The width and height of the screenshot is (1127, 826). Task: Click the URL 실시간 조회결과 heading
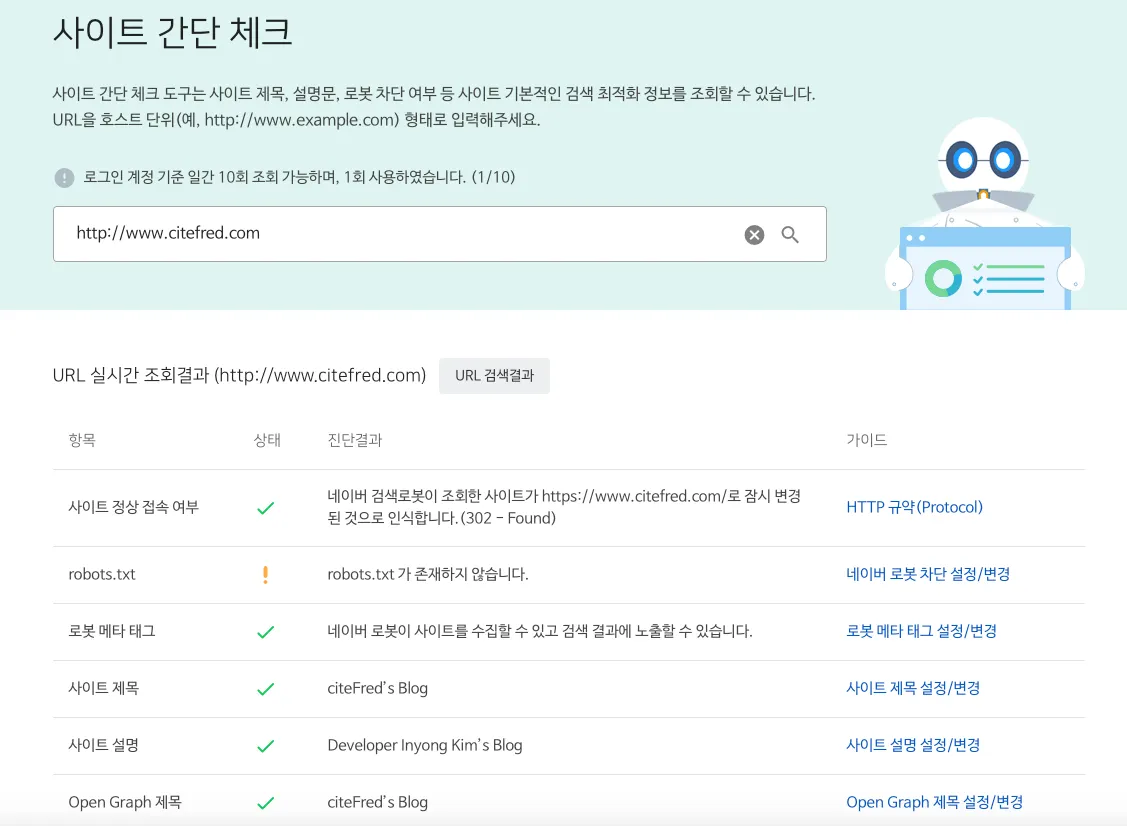[x=239, y=375]
